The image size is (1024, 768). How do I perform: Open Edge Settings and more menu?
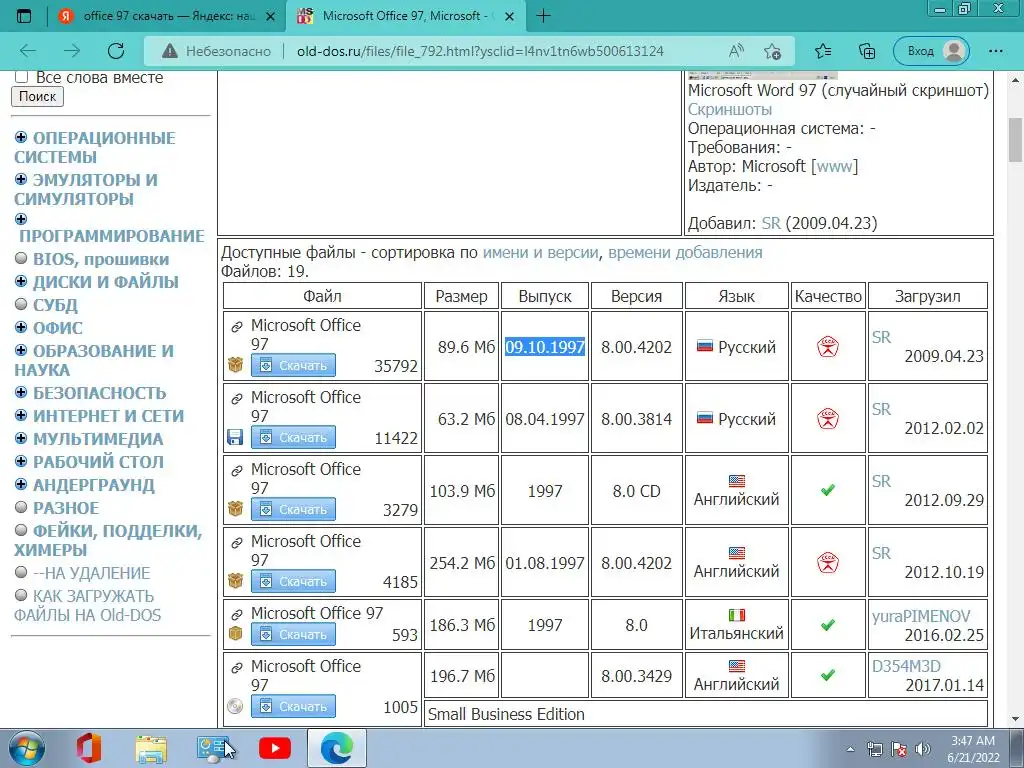(x=995, y=51)
